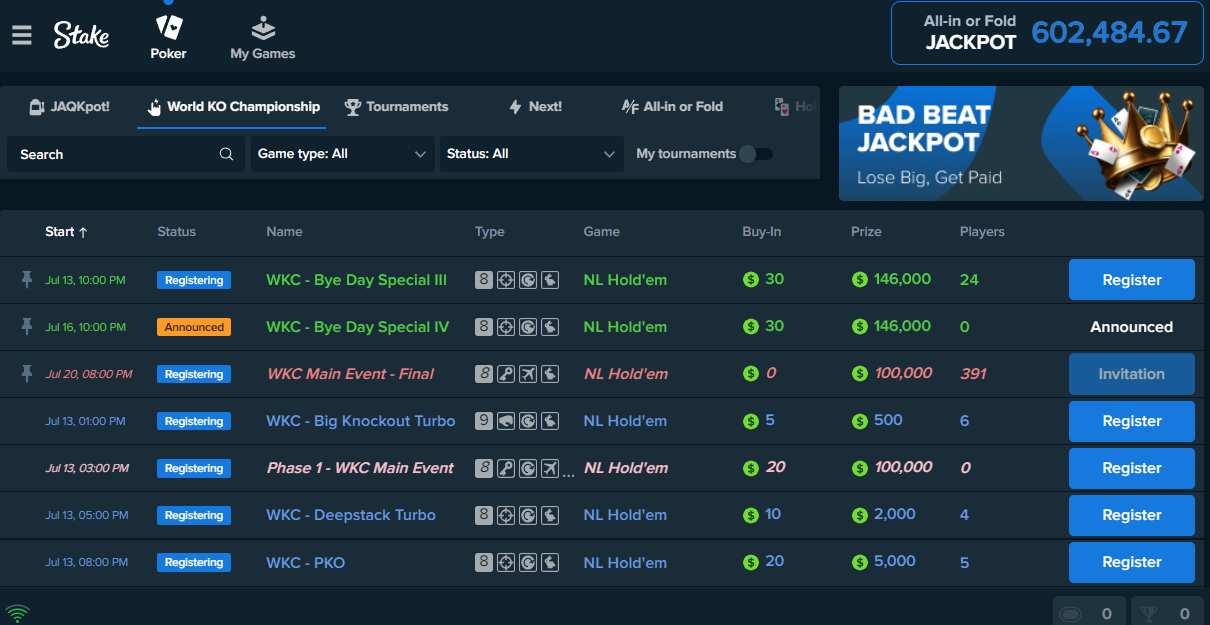Click the re-entry icon in Bye Day Special III row
Viewport: 1210px width, 625px height.
pos(528,280)
